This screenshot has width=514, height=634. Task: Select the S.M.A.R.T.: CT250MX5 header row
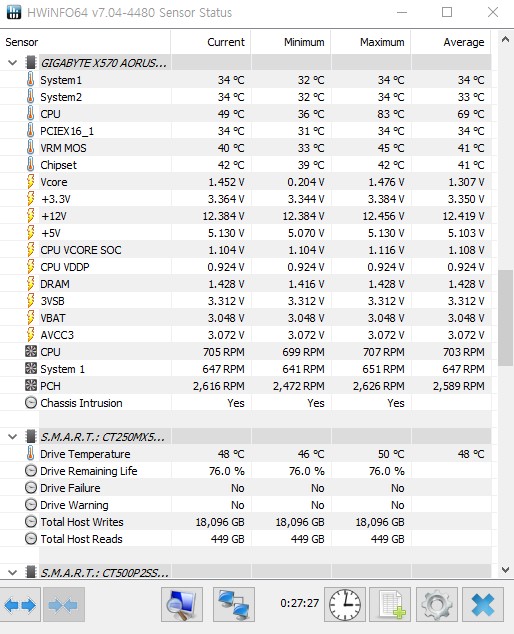245,437
